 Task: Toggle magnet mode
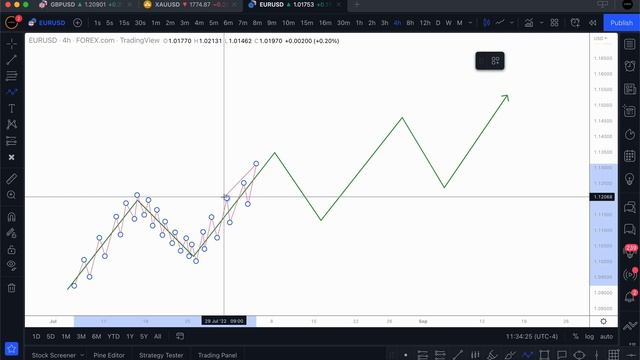click(x=11, y=217)
